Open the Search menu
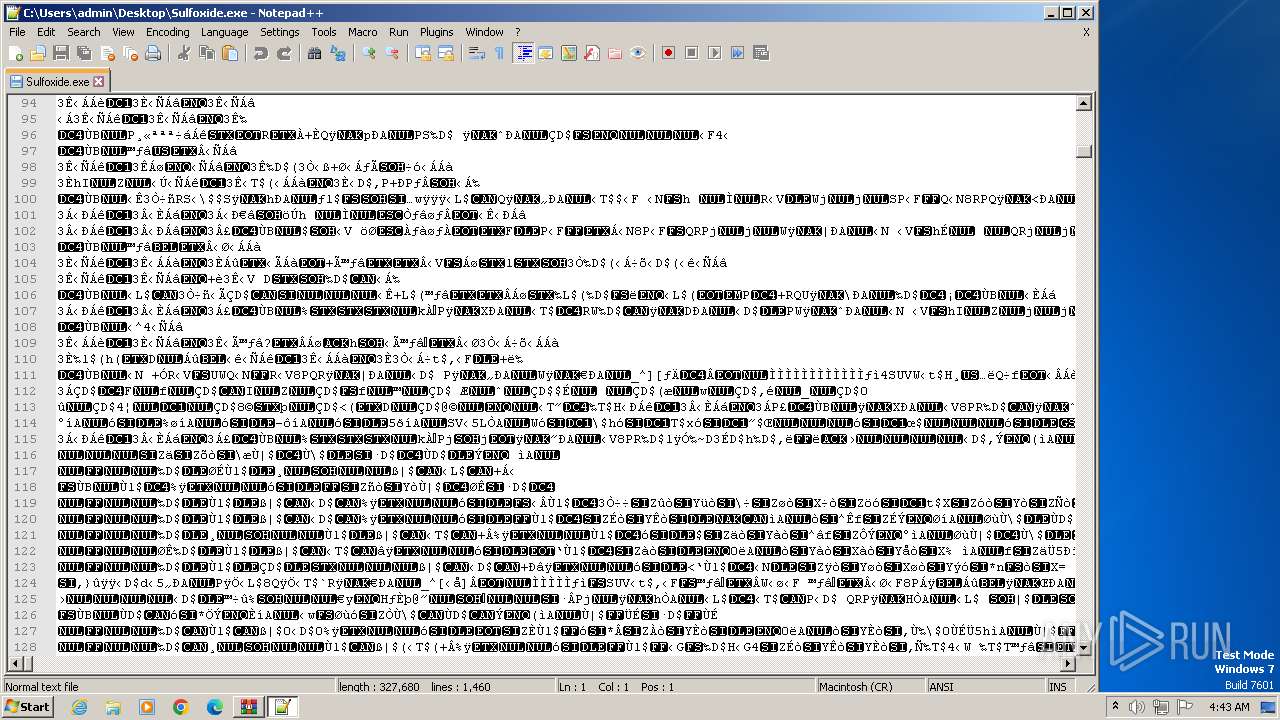This screenshot has width=1280, height=720. pyautogui.click(x=84, y=32)
